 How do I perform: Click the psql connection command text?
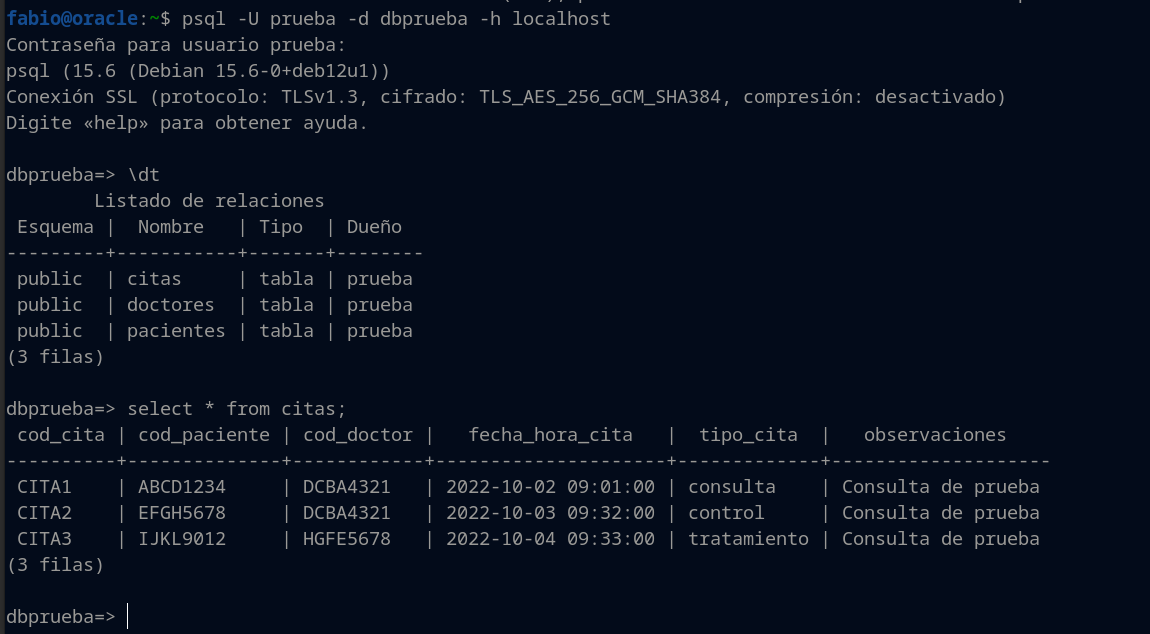[396, 19]
